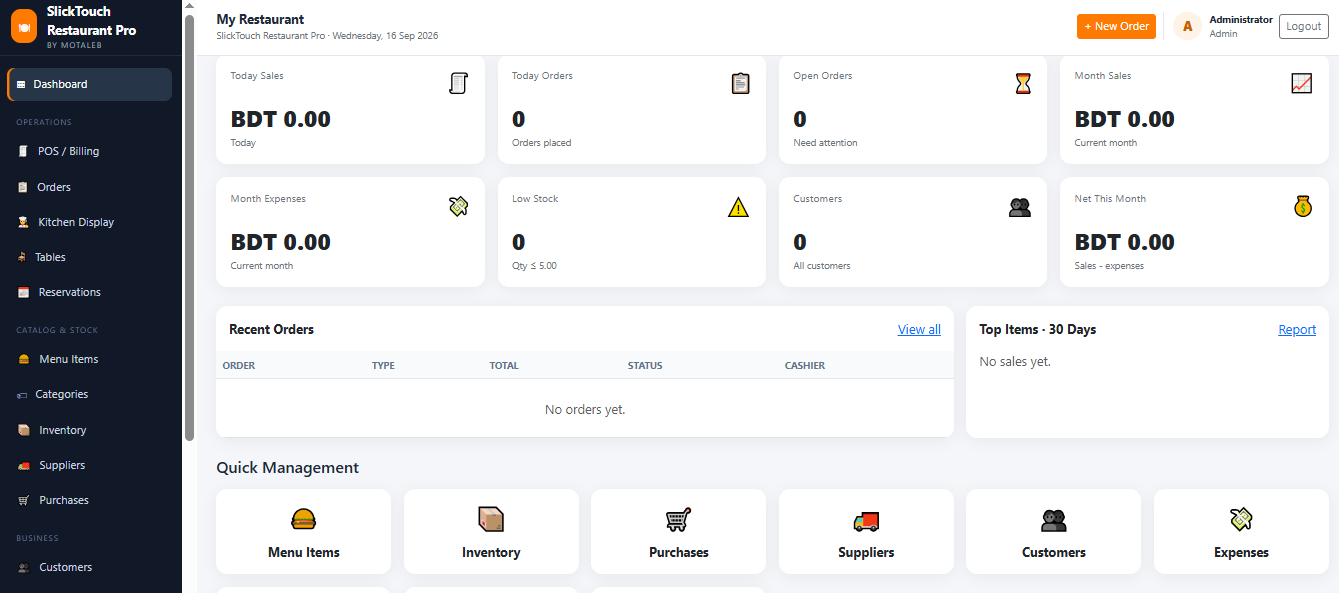Click the 'No sales yet.' text
1339x593 pixels.
(1015, 361)
